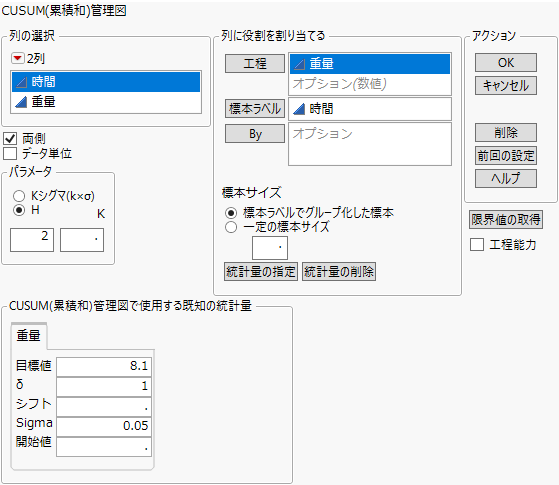Click the icon beside 重量 in 工程 role
The width and height of the screenshot is (559, 485).
[x=299, y=64]
